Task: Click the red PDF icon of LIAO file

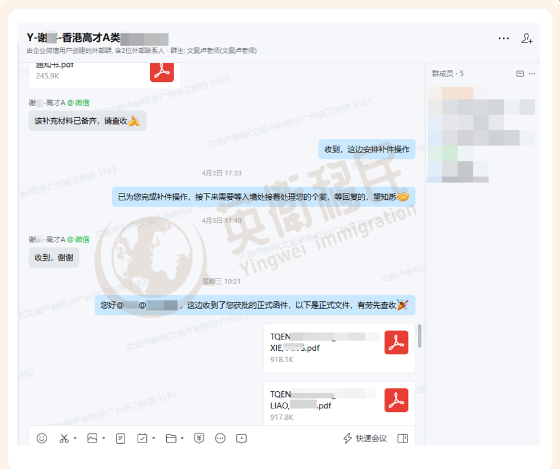Action: pyautogui.click(x=396, y=400)
